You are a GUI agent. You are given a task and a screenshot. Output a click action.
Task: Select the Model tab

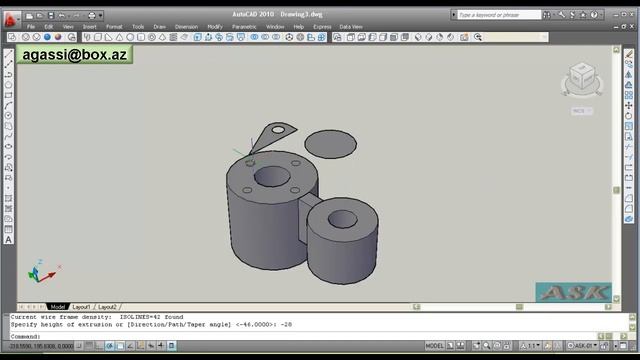58,307
